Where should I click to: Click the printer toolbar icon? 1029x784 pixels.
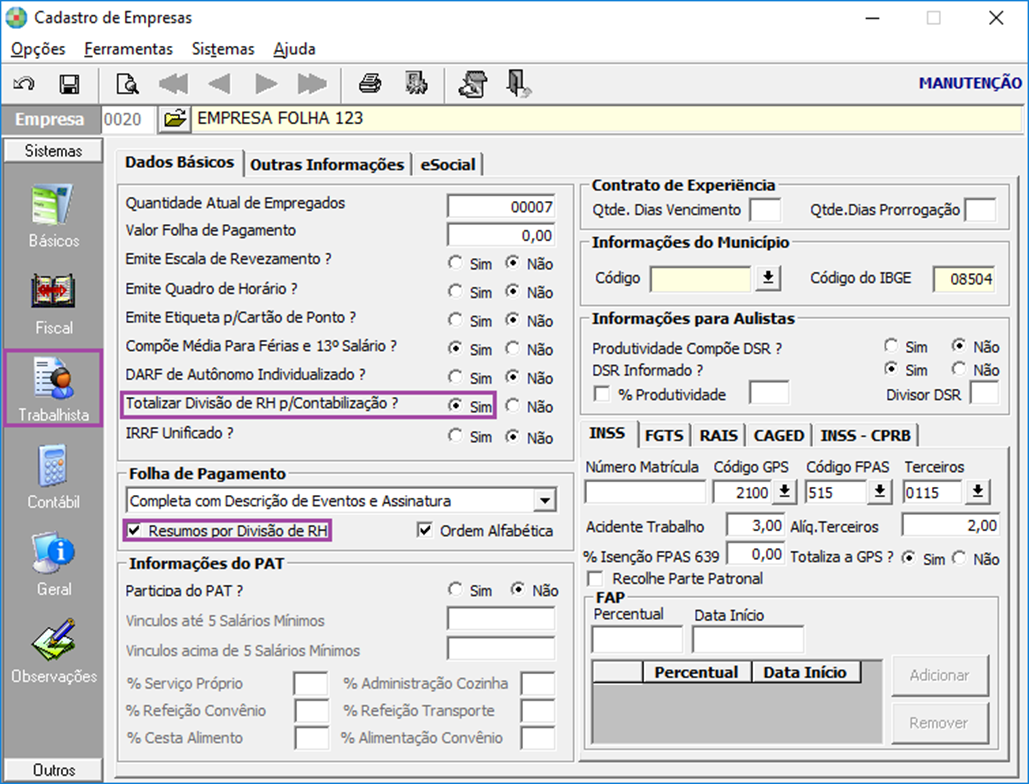click(370, 83)
